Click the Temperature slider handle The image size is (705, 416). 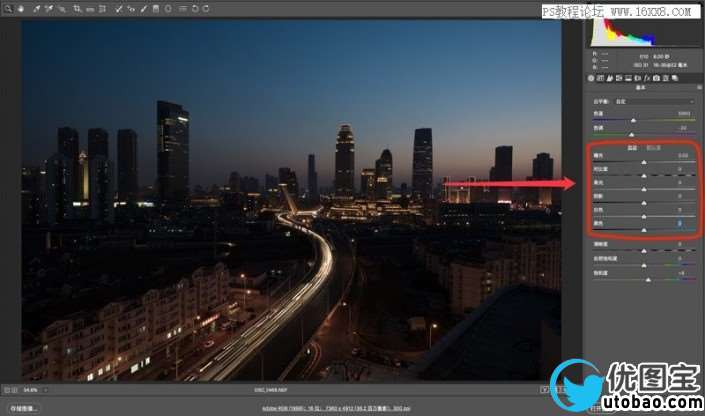click(x=631, y=120)
